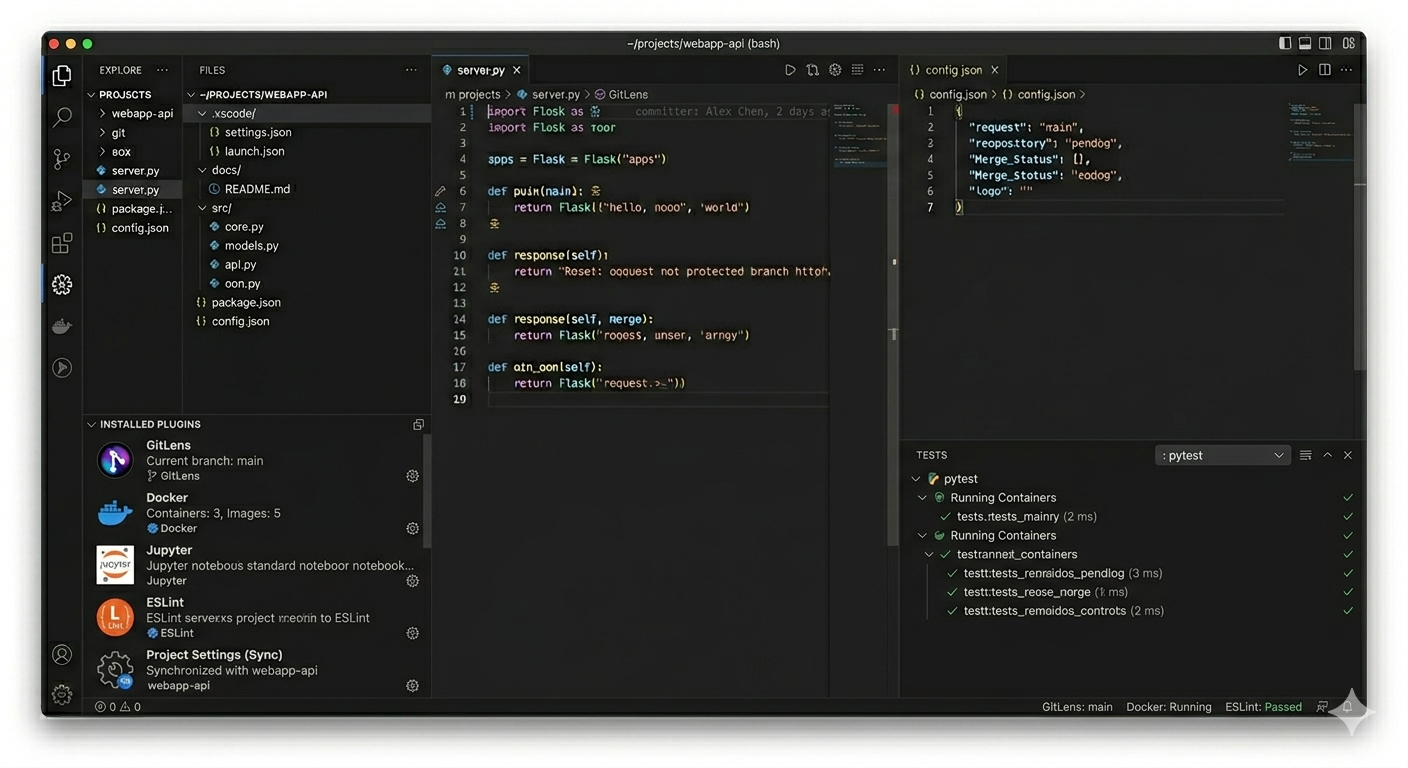Run config.json with the play icon
Viewport: 1408px width, 768px height.
1302,70
